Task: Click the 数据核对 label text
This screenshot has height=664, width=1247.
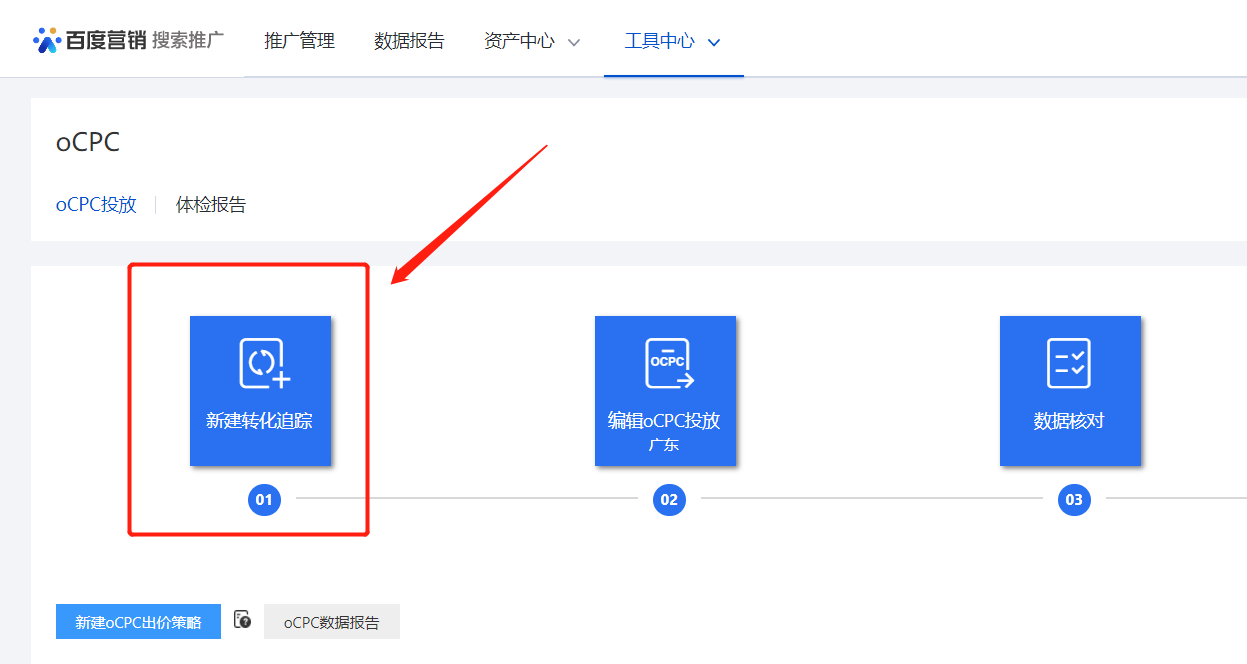Action: pyautogui.click(x=1069, y=421)
